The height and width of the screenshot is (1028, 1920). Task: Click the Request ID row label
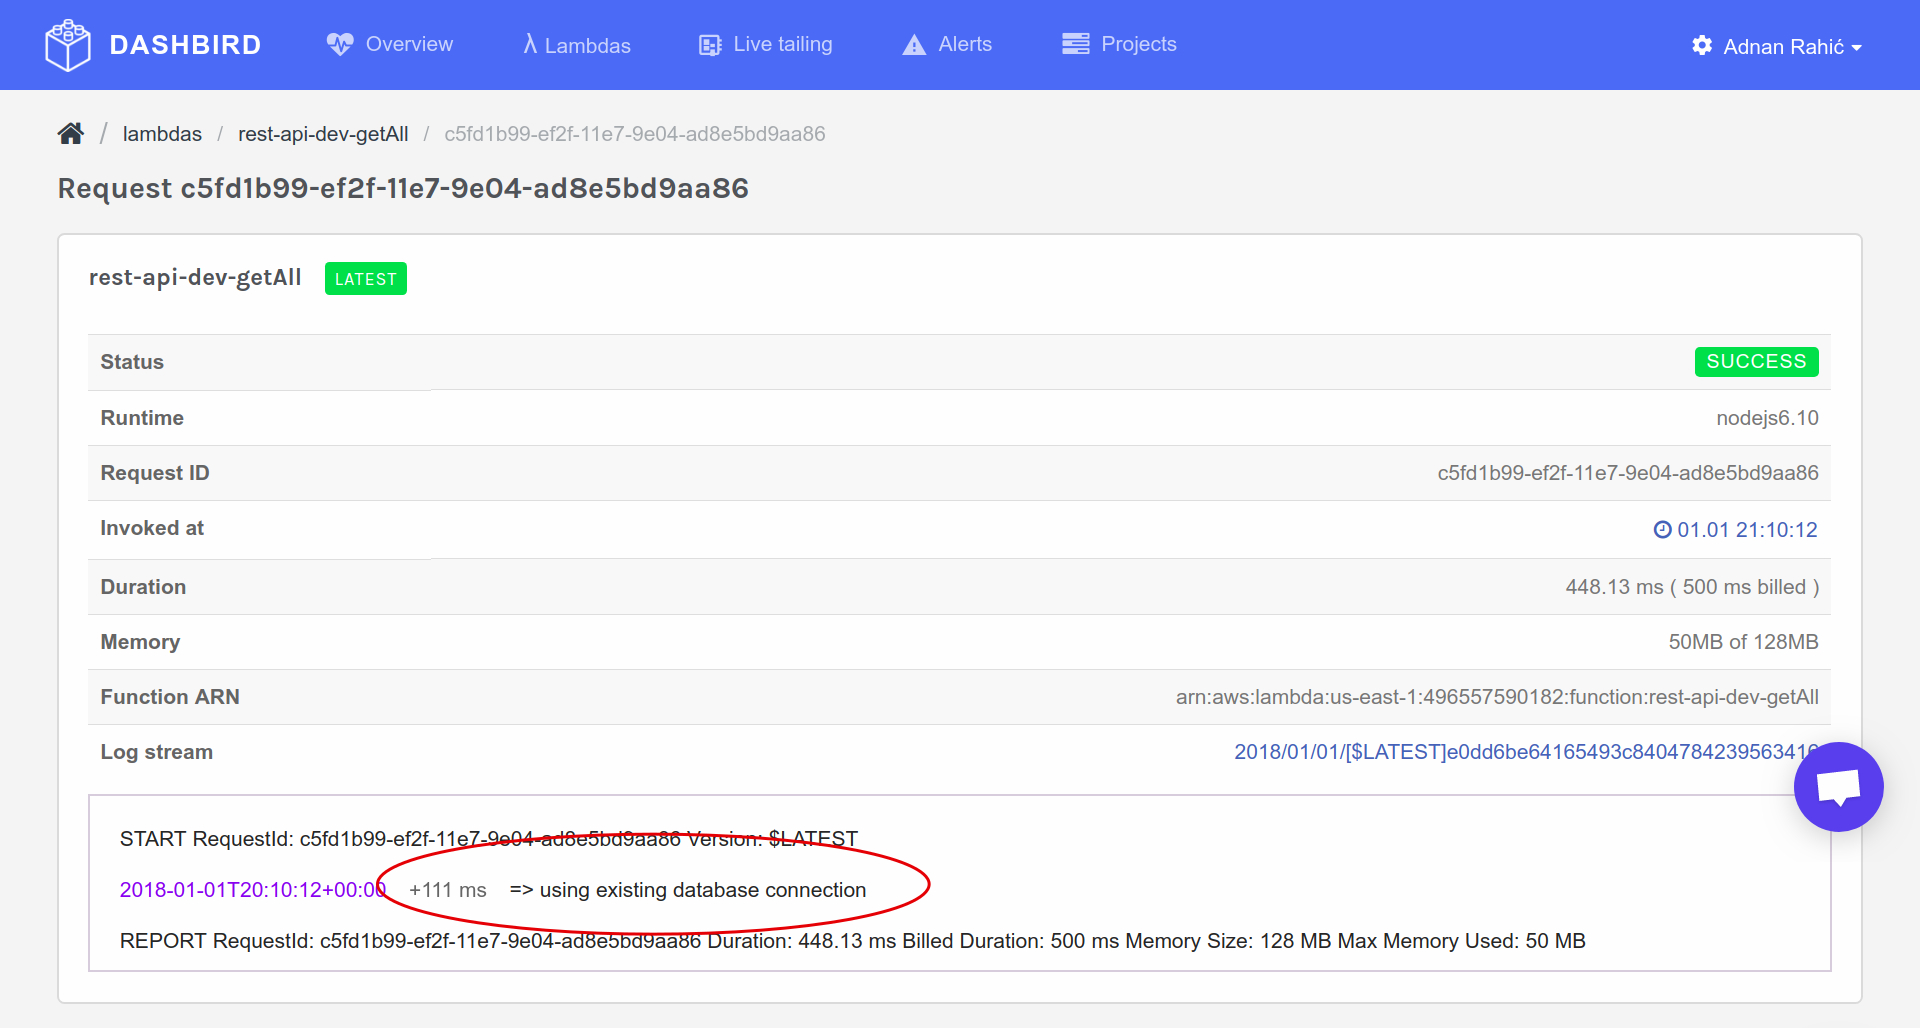pyautogui.click(x=155, y=473)
